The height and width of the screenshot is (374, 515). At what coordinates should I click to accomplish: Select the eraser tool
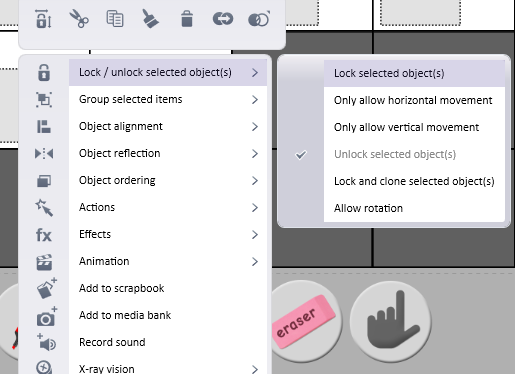304,322
